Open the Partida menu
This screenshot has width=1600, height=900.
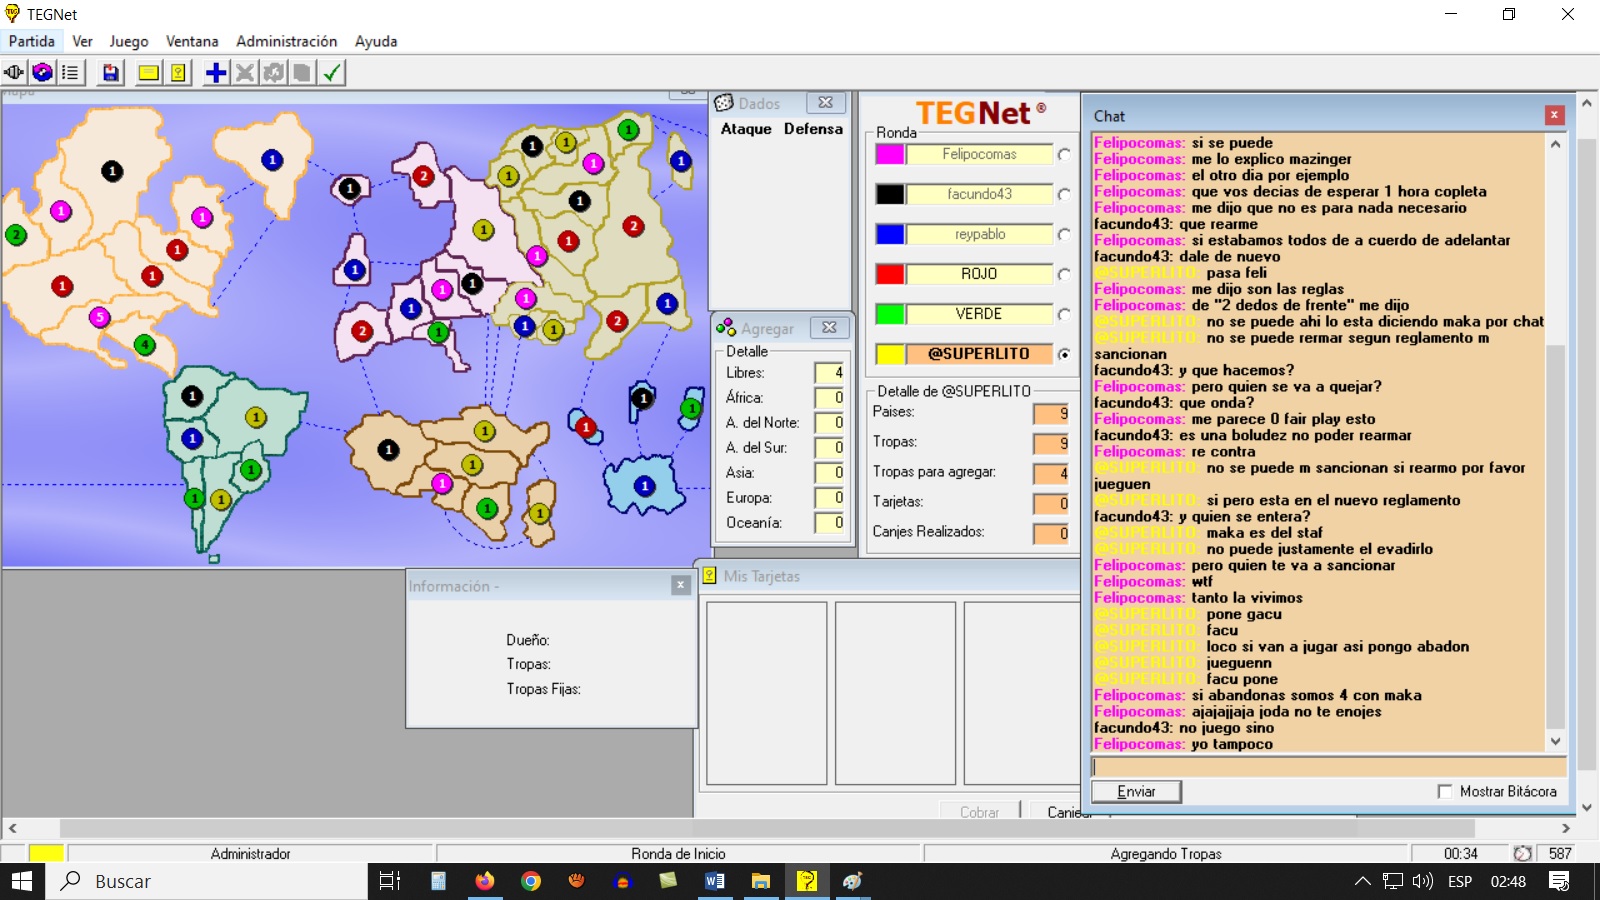tap(32, 41)
